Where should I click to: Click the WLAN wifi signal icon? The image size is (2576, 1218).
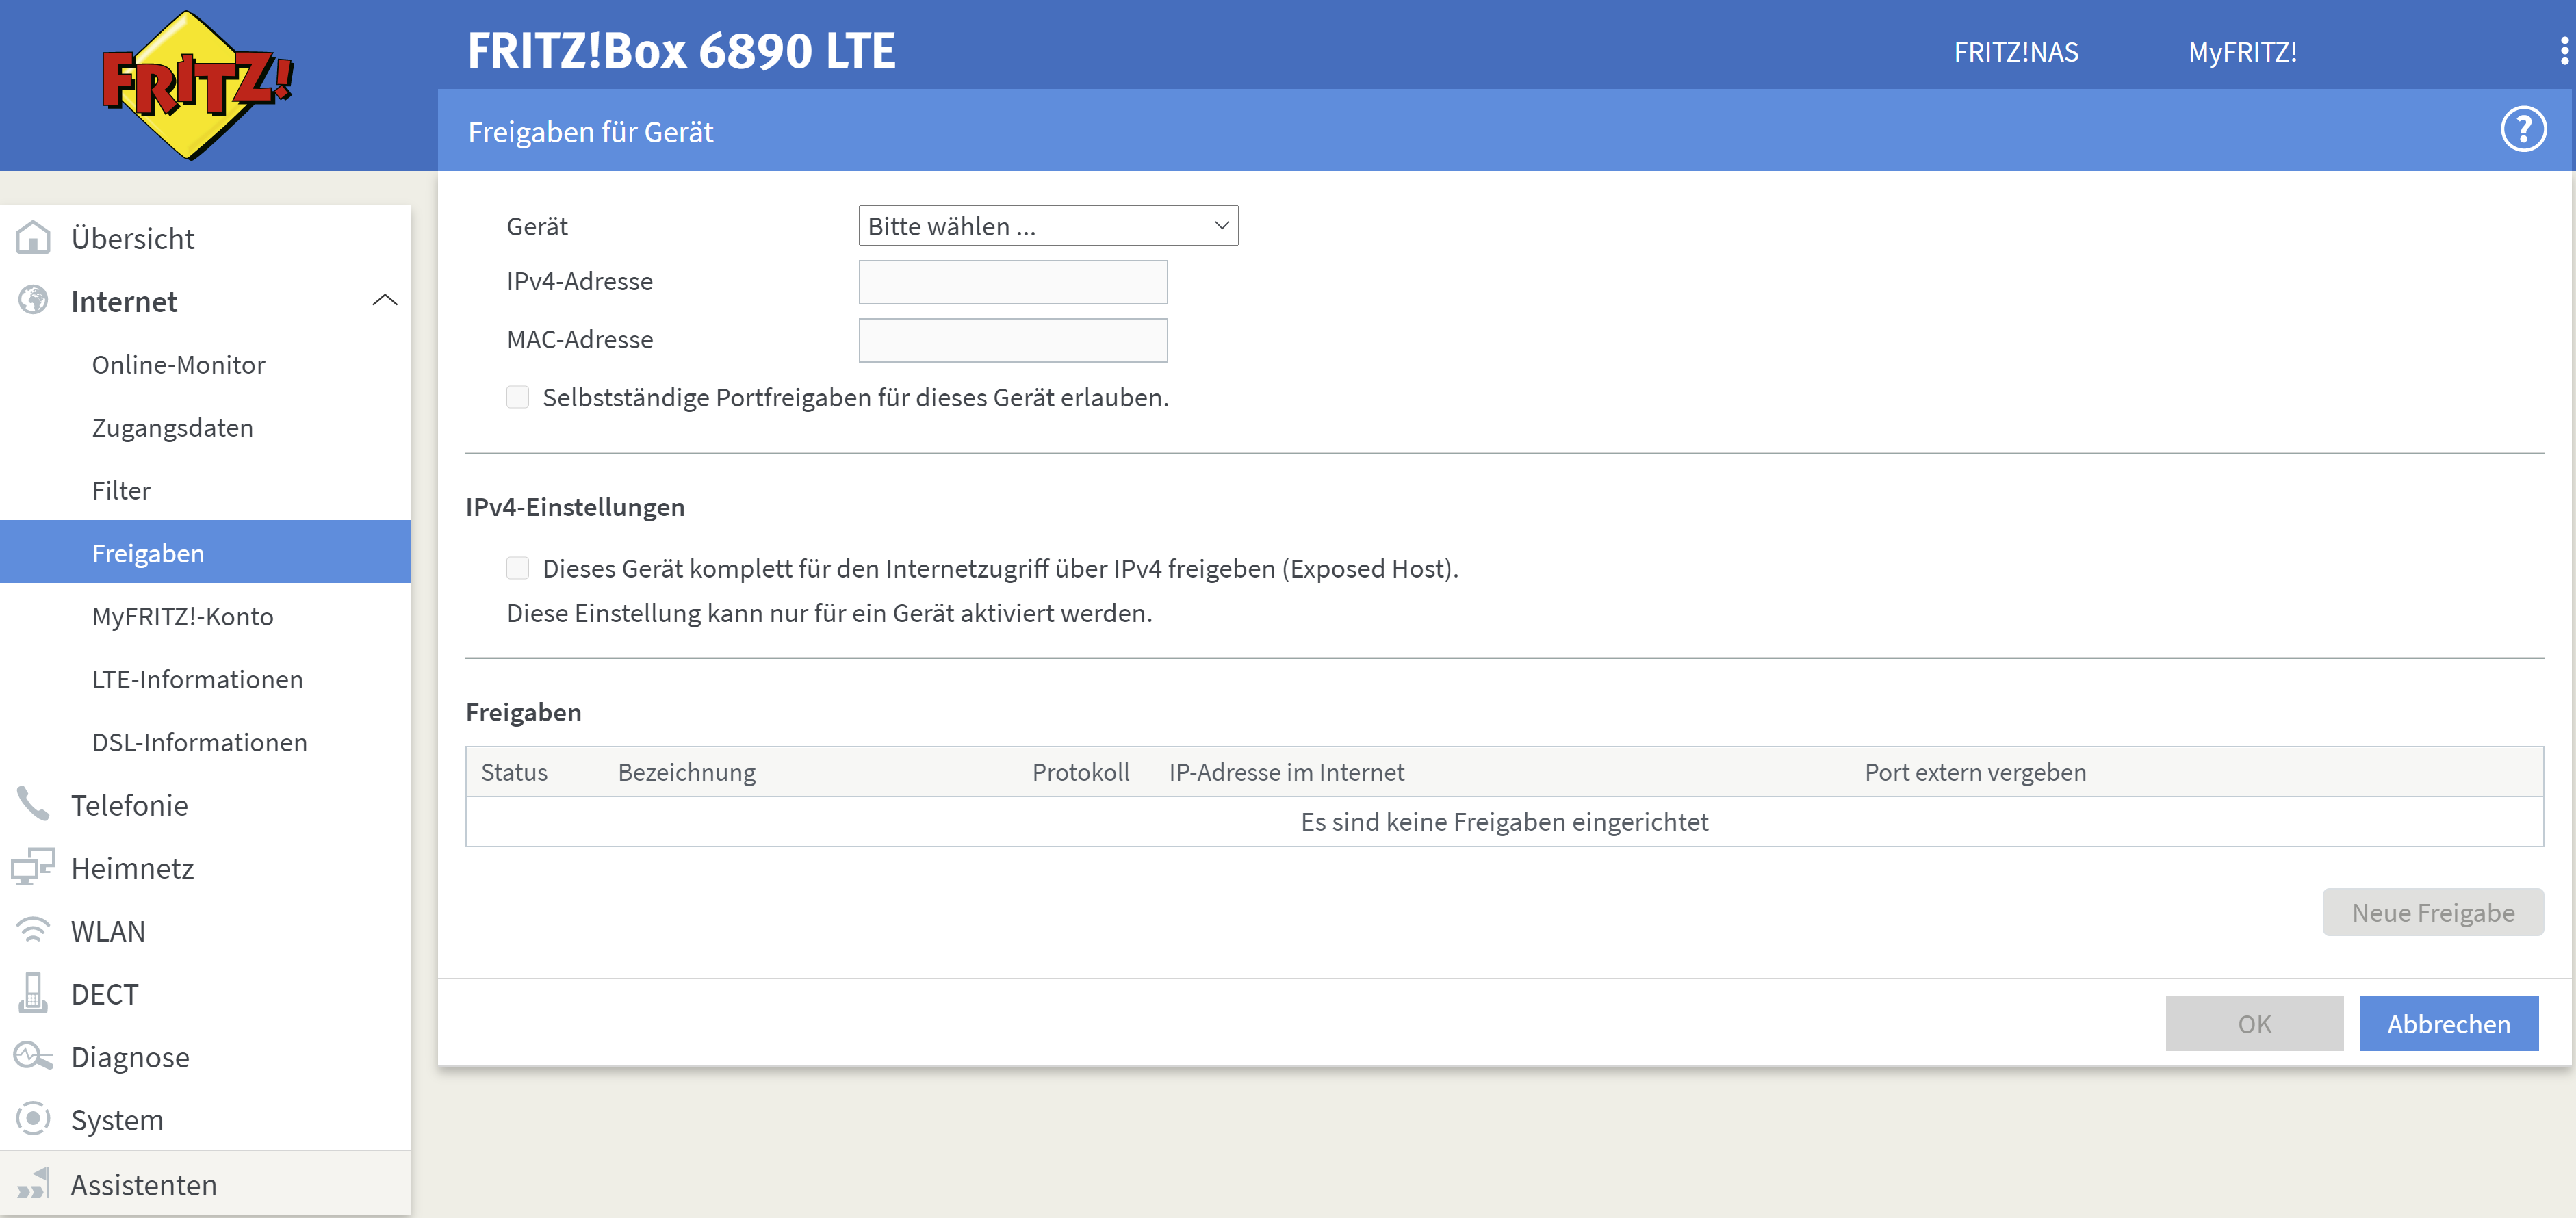pyautogui.click(x=33, y=930)
